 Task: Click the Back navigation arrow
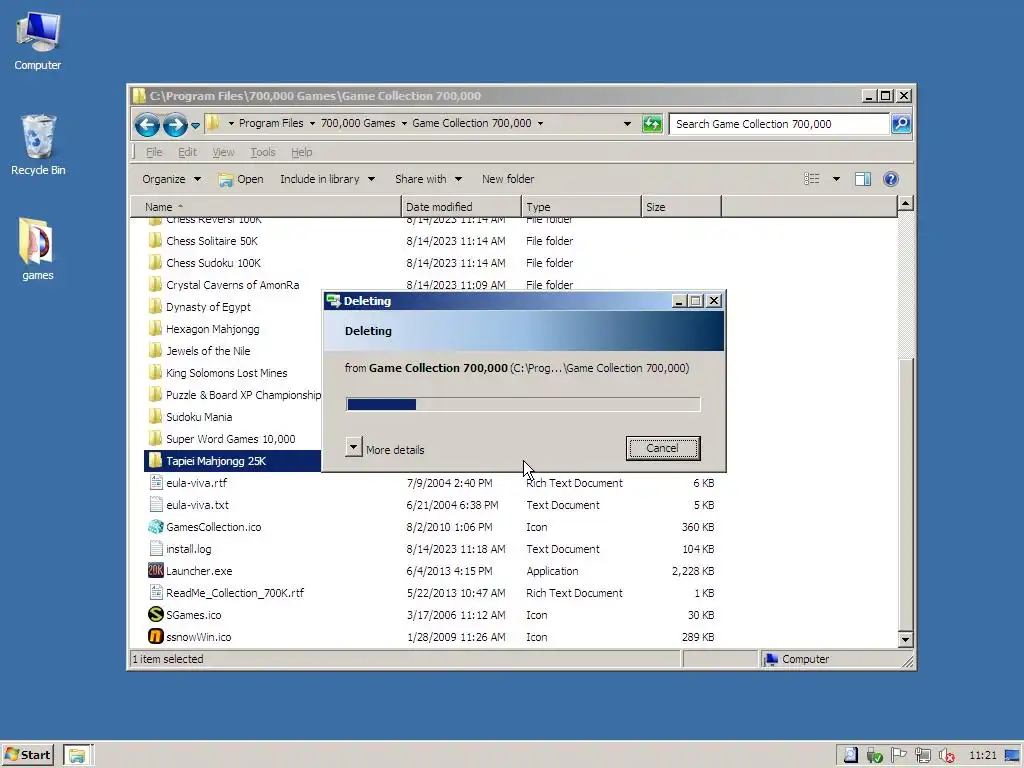147,124
